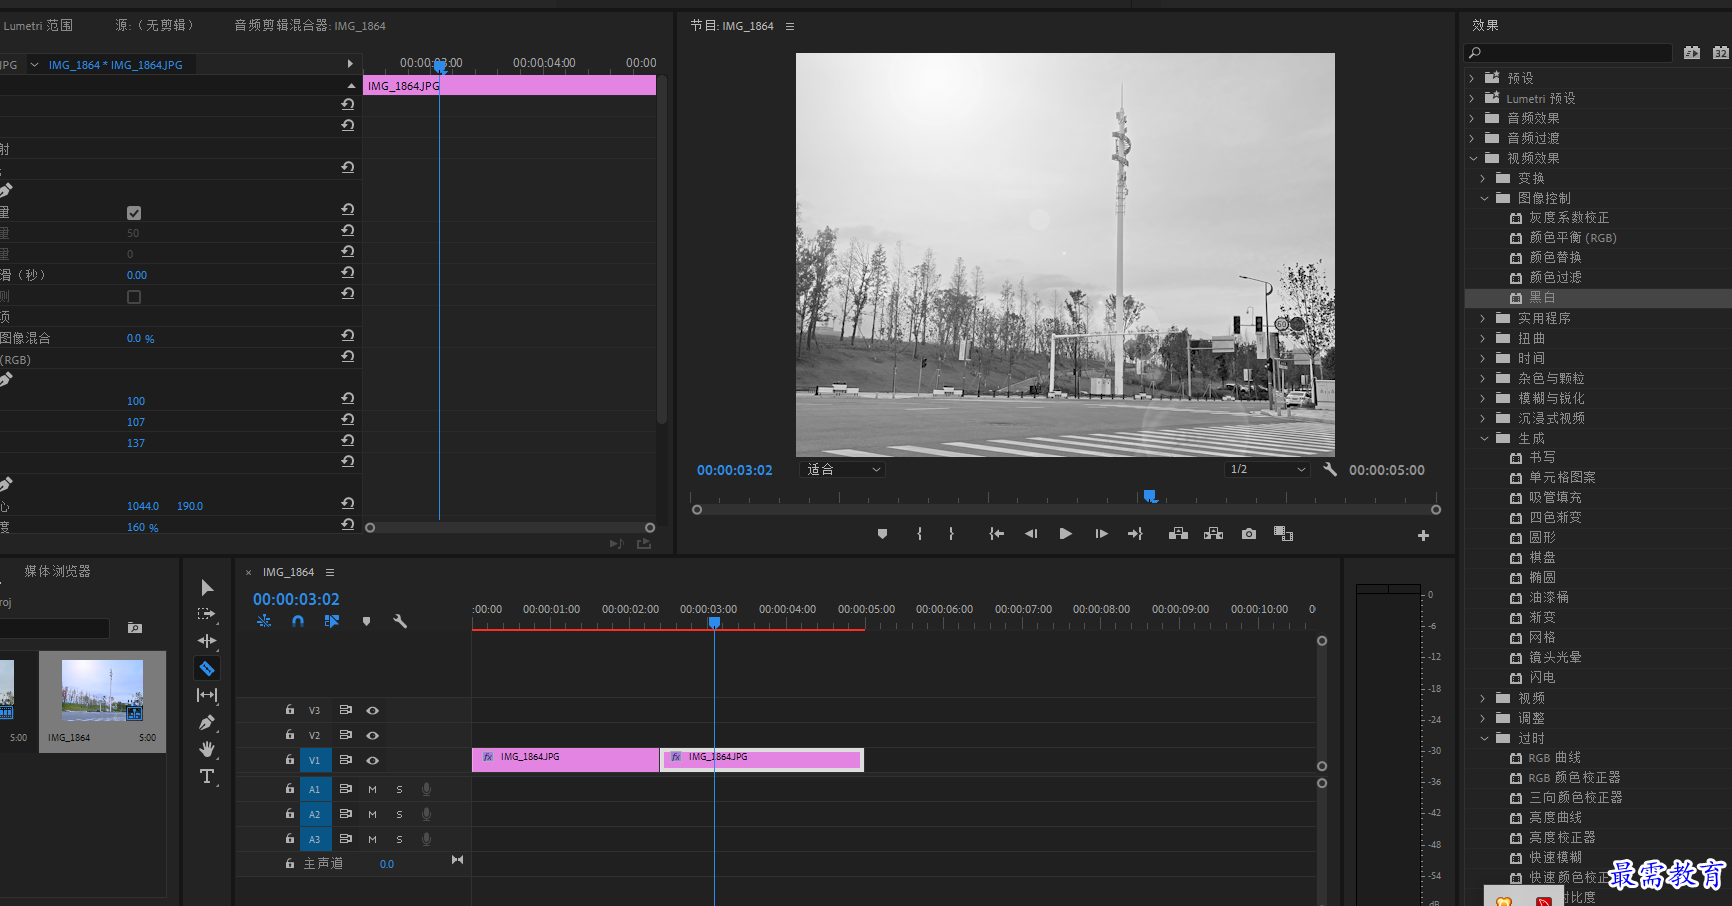Select the 黑白 effect

tap(1542, 298)
